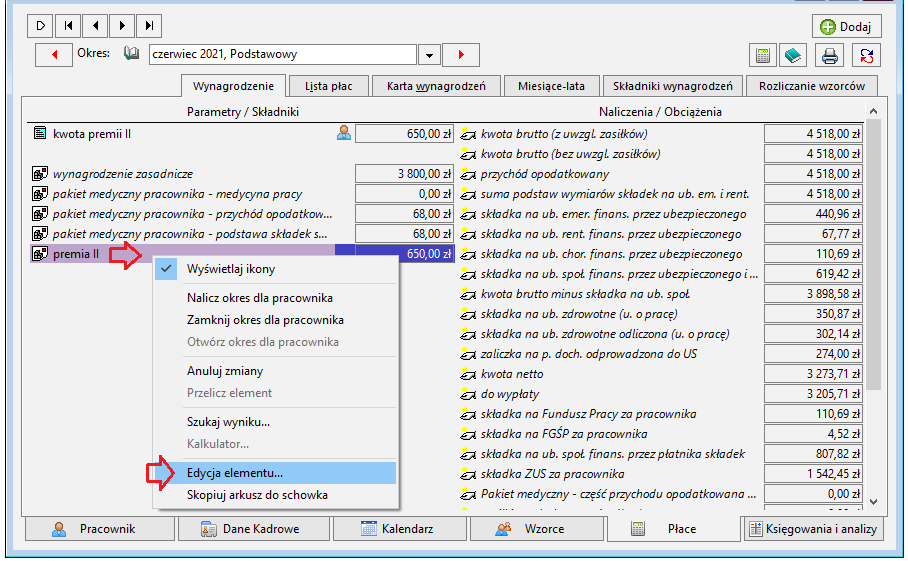Viewport: 908px width, 561px height.
Task: Select row zaliczka na p. doch. odprowadzona do US
Action: coord(661,354)
